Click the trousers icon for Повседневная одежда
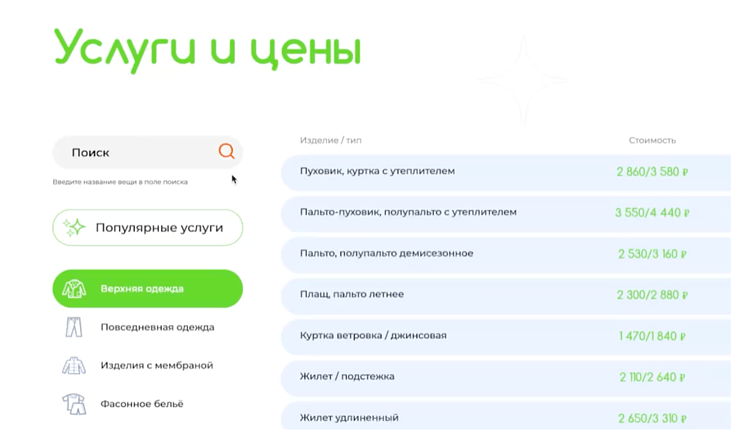 (x=74, y=327)
